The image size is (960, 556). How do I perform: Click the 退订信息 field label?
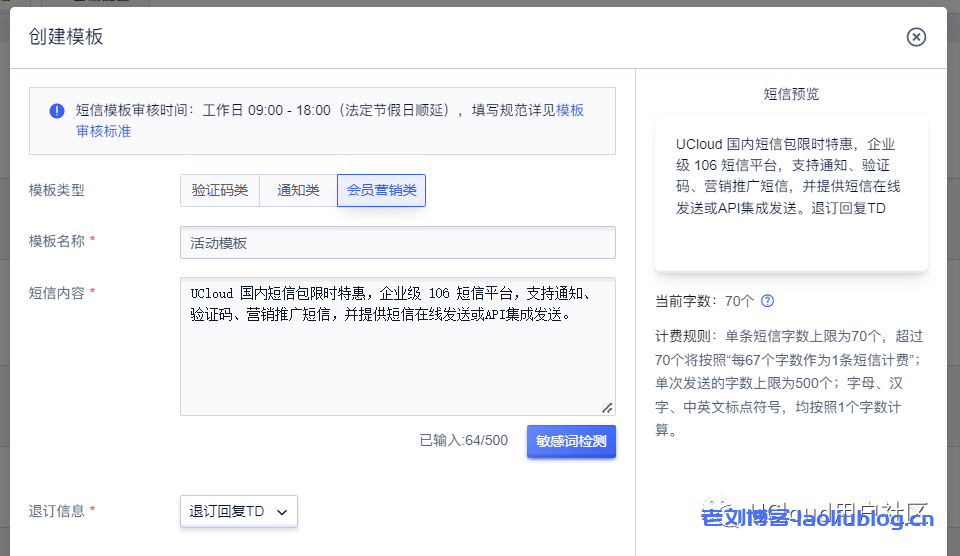pyautogui.click(x=57, y=511)
